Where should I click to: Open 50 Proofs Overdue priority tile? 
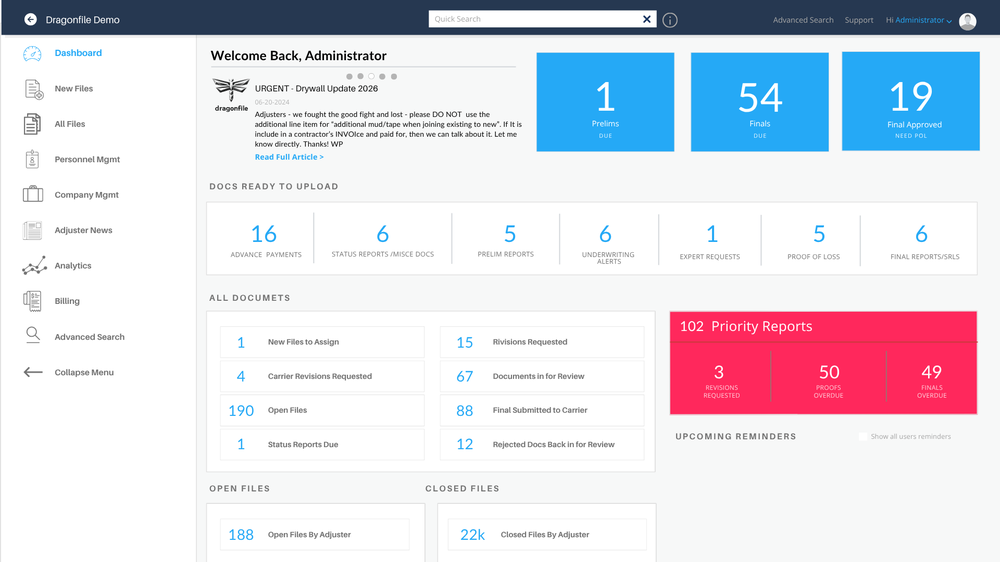pos(828,380)
